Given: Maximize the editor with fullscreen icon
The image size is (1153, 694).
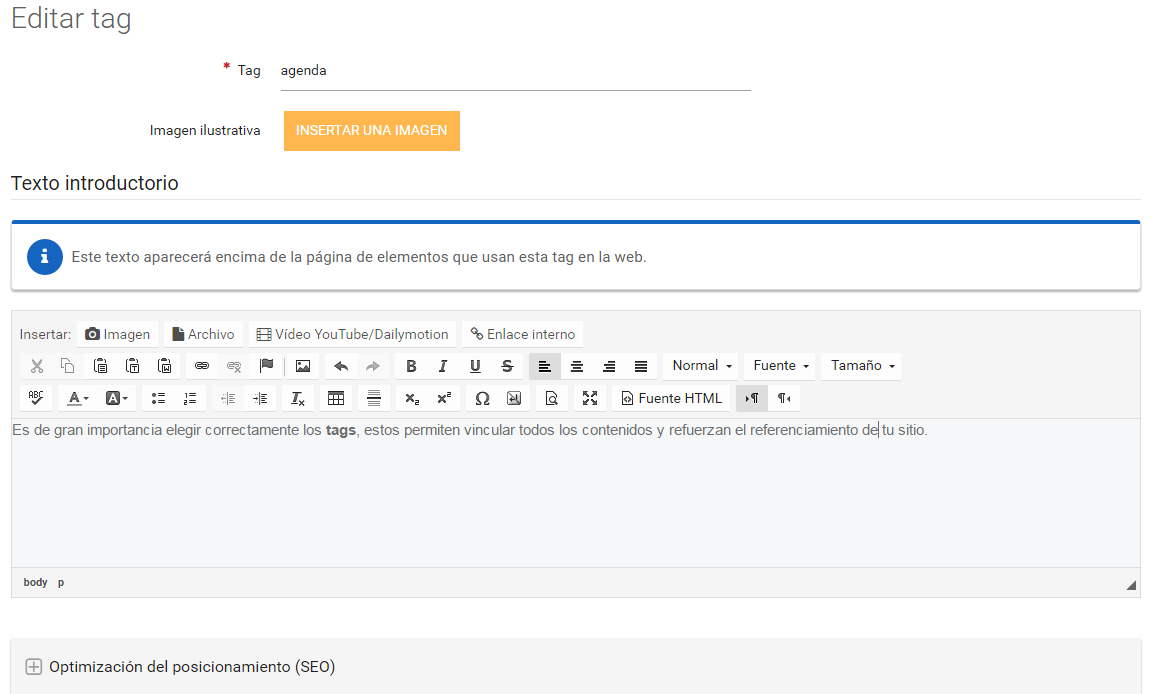Looking at the screenshot, I should pyautogui.click(x=590, y=398).
